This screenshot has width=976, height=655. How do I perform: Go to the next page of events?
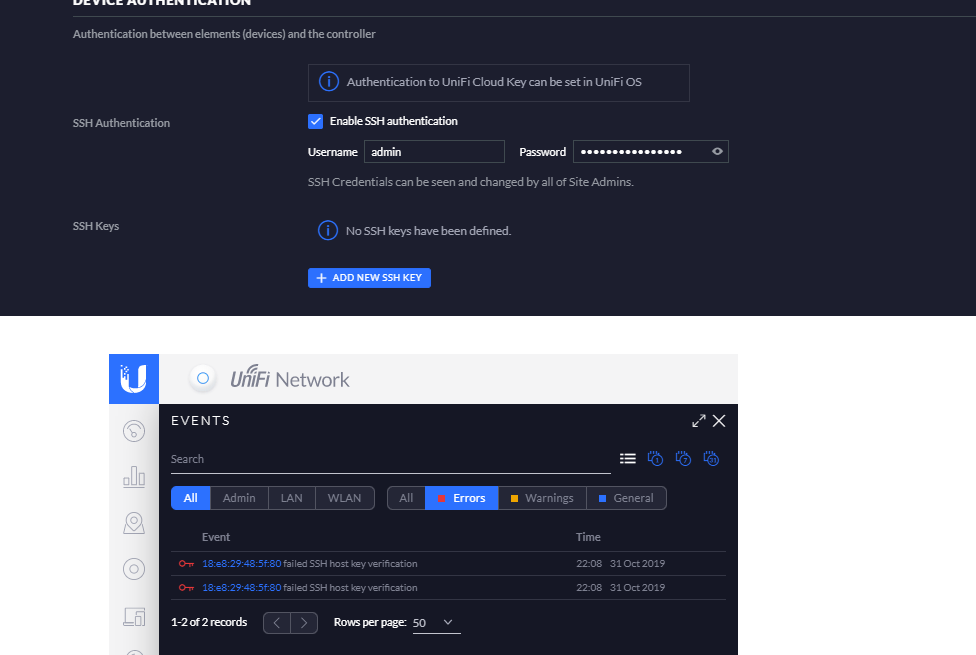(x=304, y=623)
